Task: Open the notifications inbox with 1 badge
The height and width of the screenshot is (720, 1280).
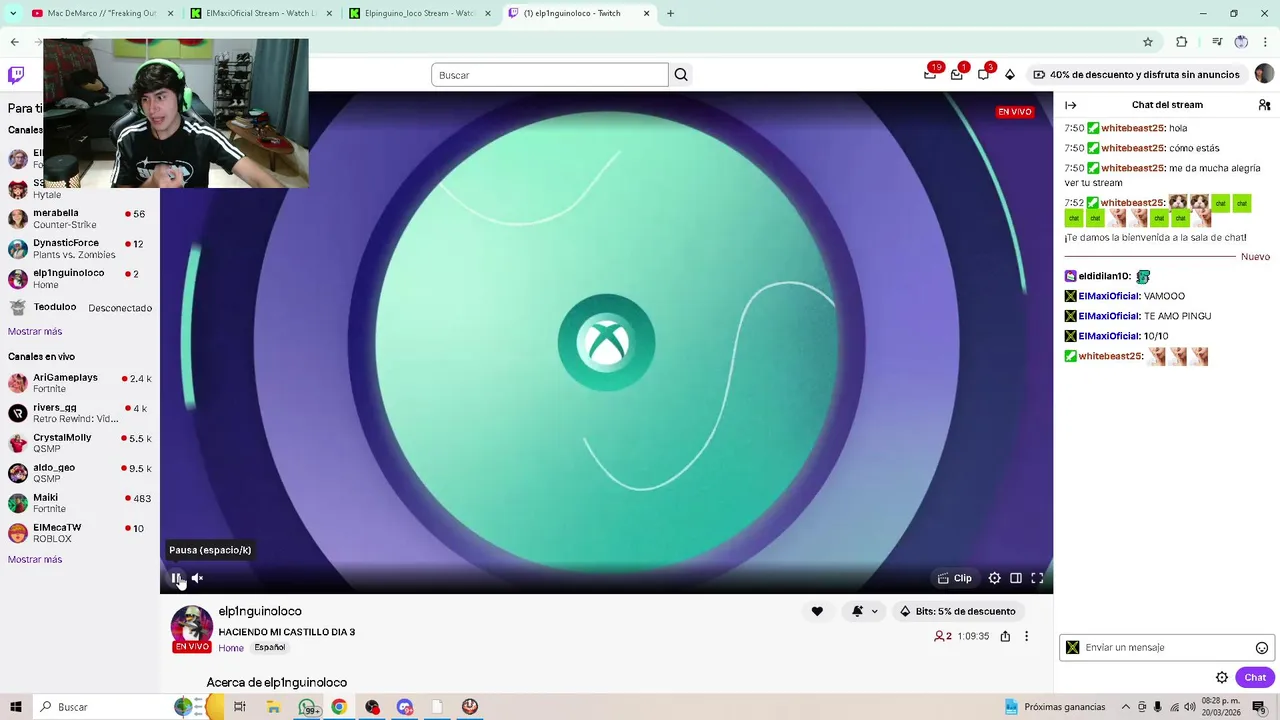Action: pyautogui.click(x=957, y=74)
